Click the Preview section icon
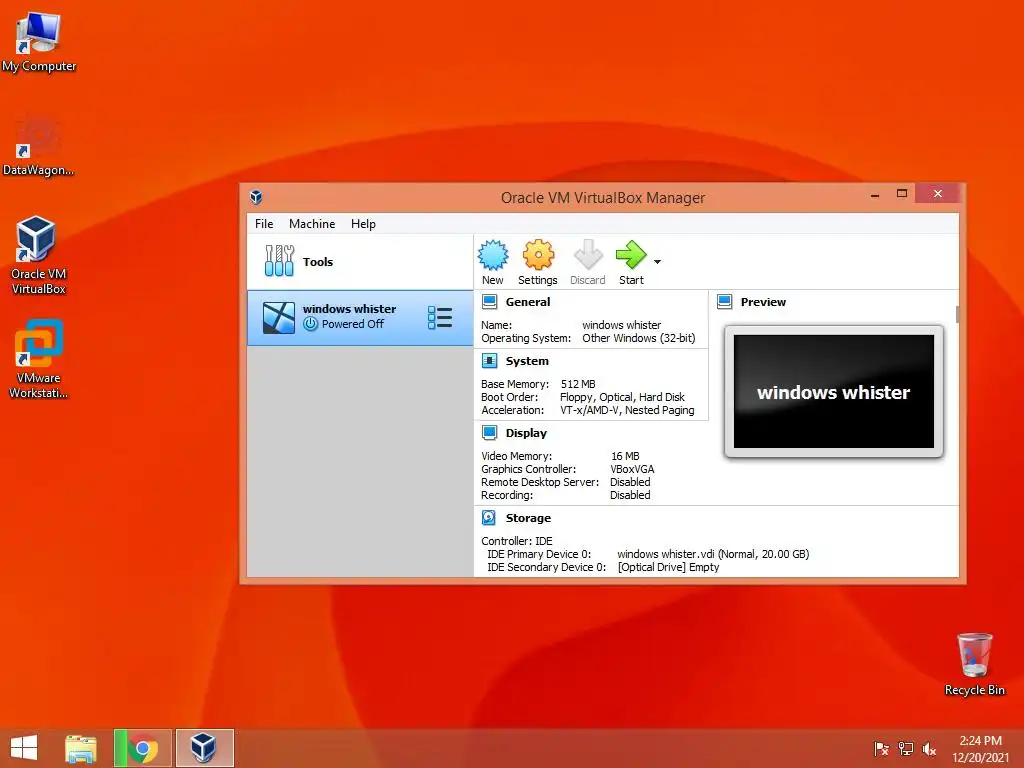The width and height of the screenshot is (1024, 768). click(x=724, y=302)
